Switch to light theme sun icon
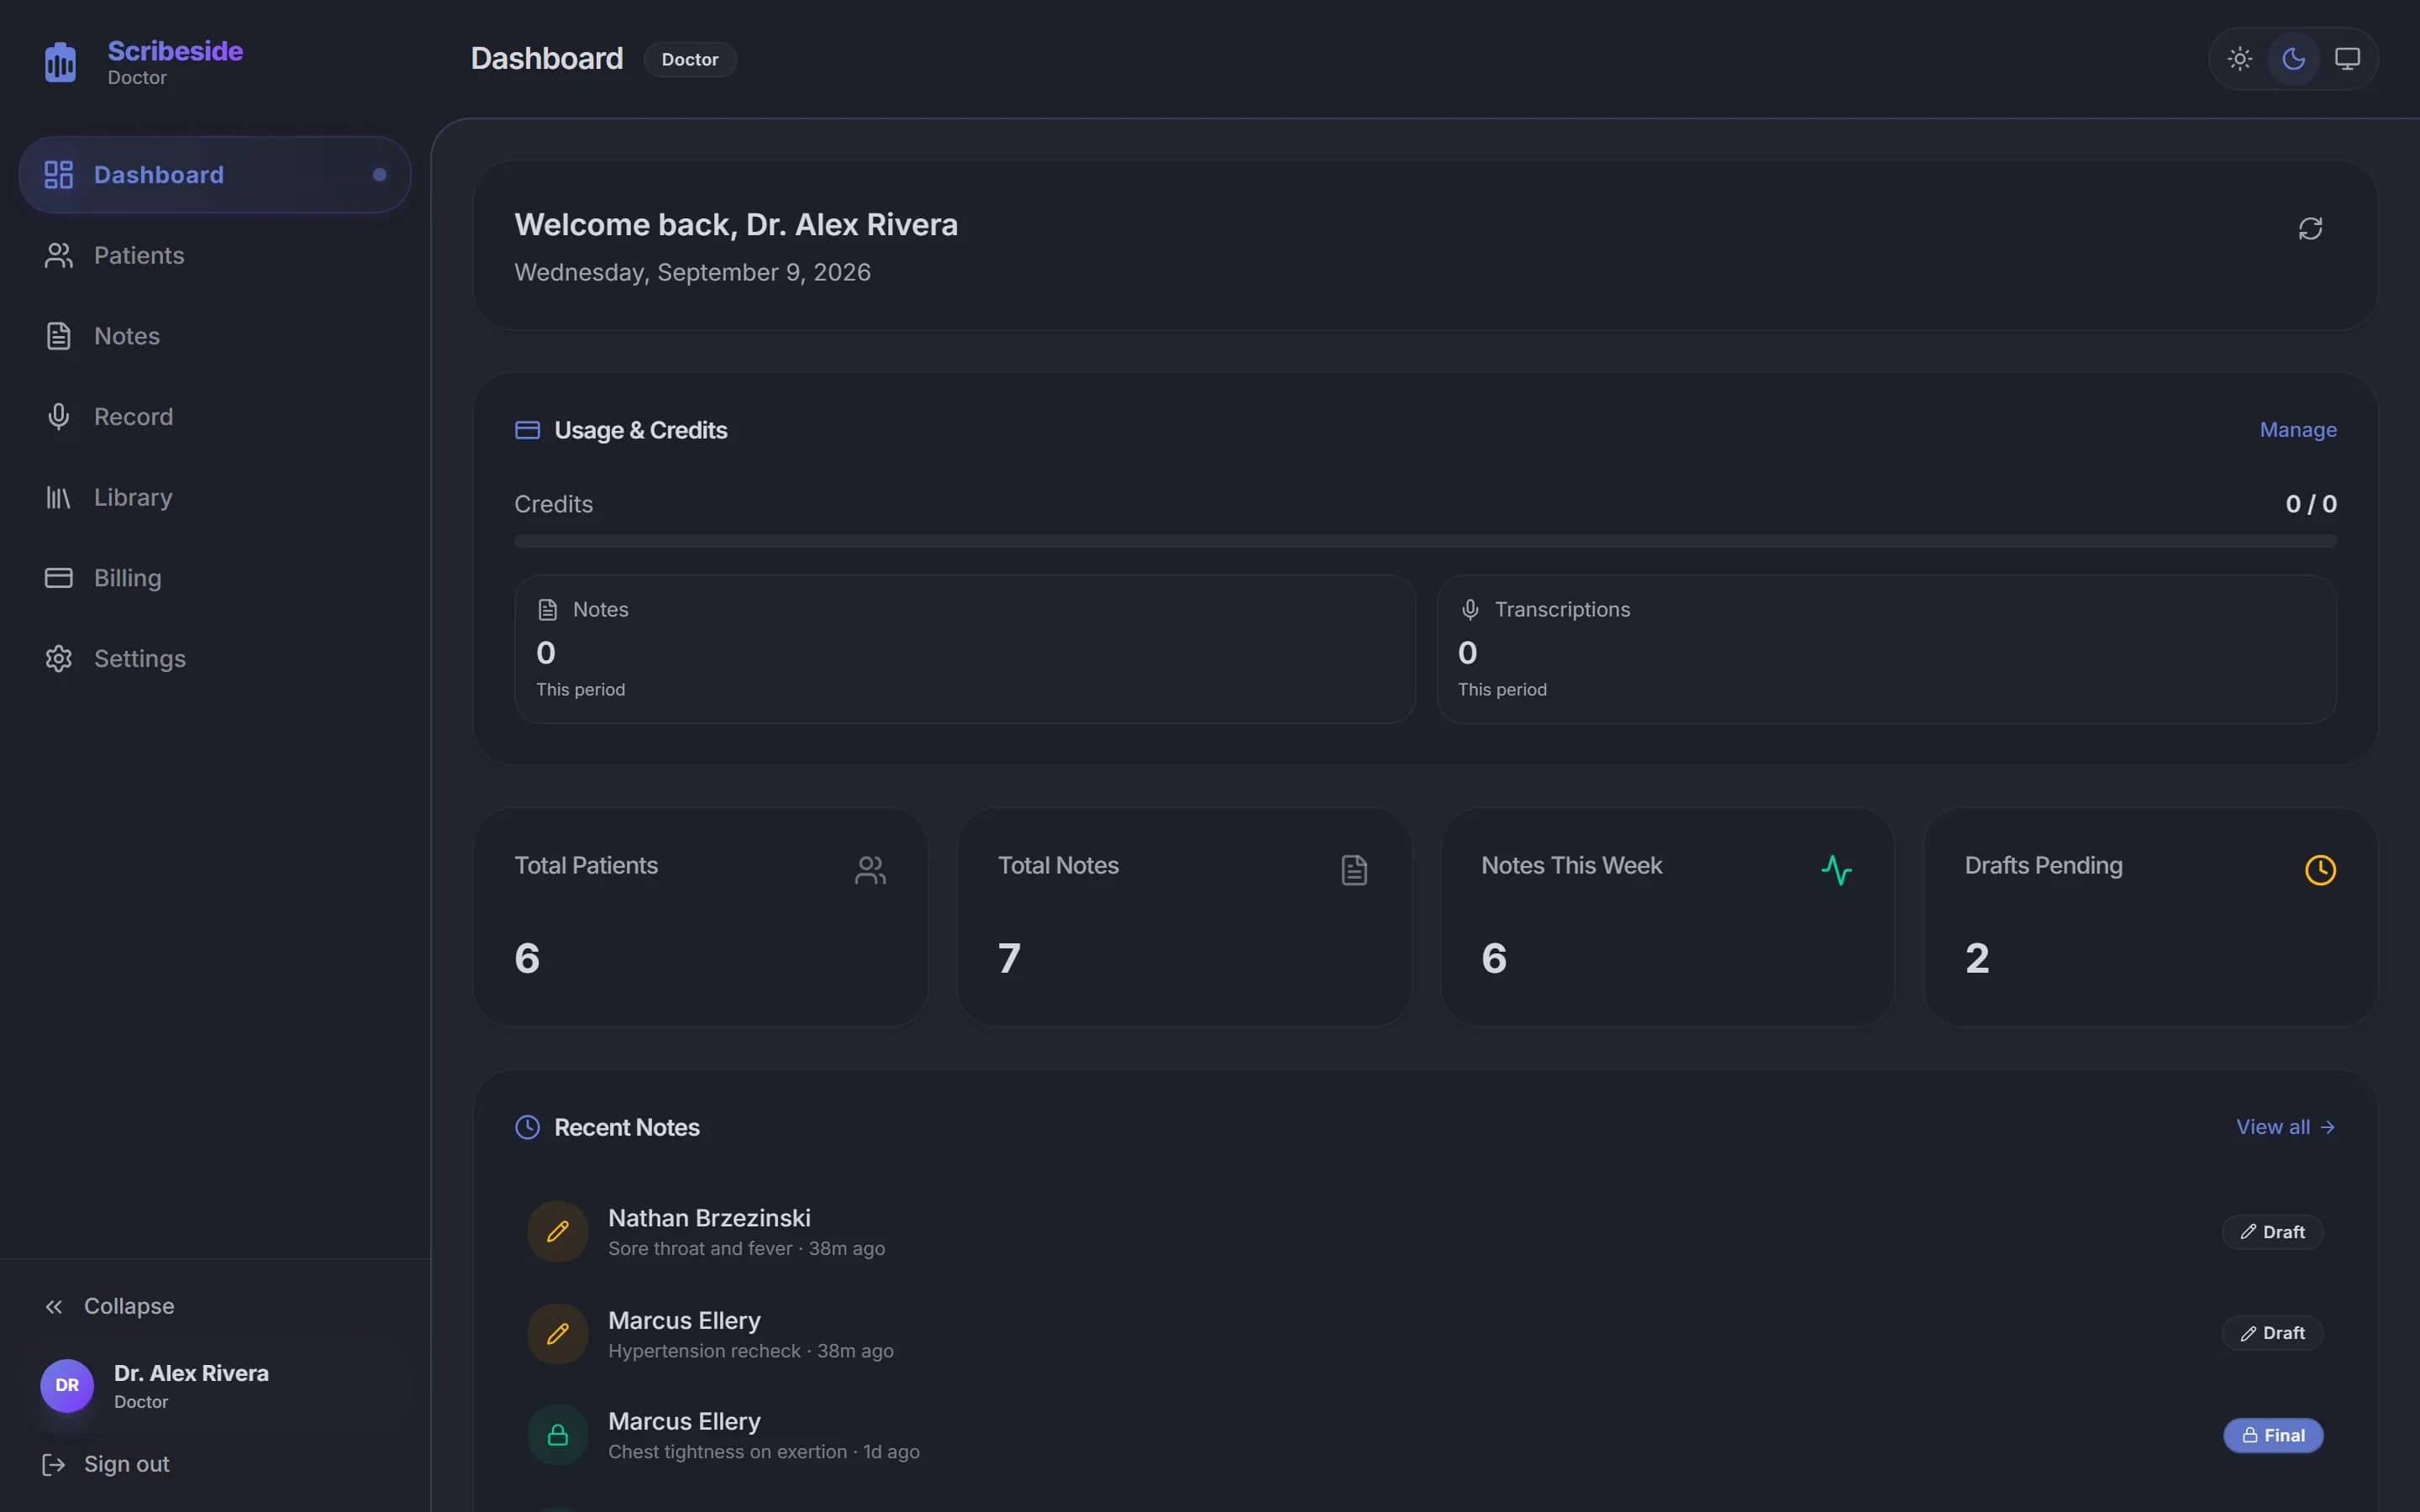Viewport: 2420px width, 1512px height. pos(2239,59)
